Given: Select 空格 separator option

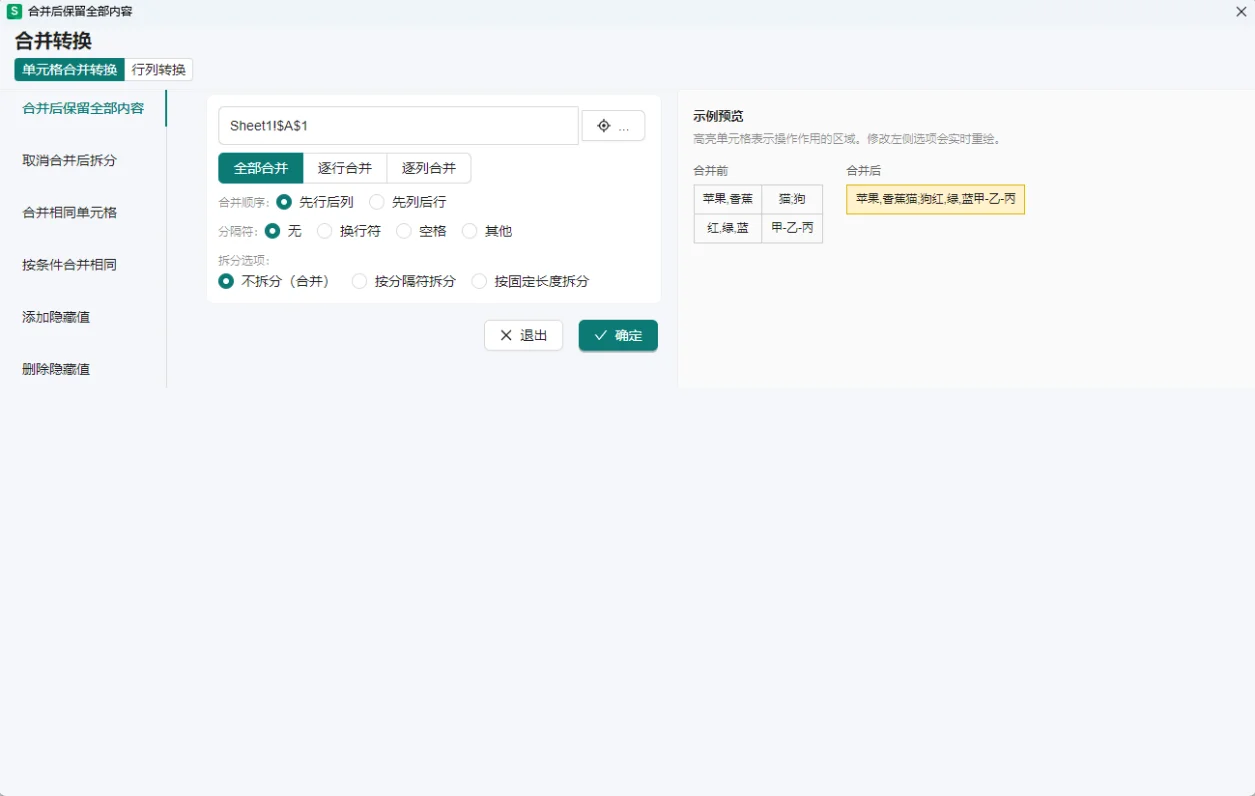Looking at the screenshot, I should (x=422, y=231).
